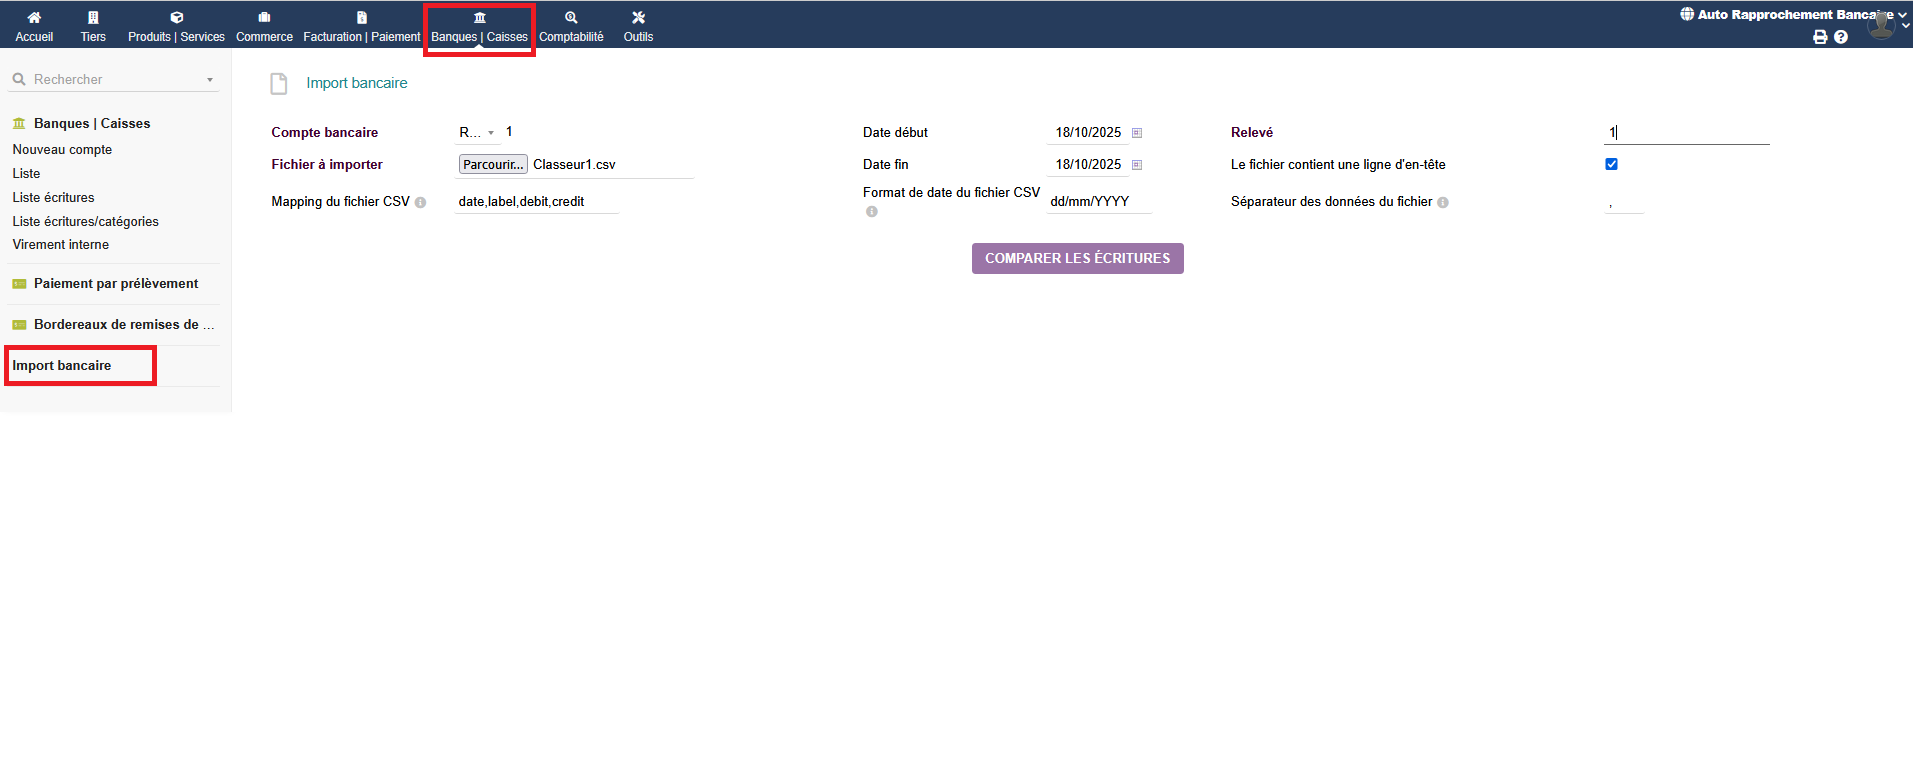Open the Virement interne link
The width and height of the screenshot is (1913, 781).
click(61, 245)
